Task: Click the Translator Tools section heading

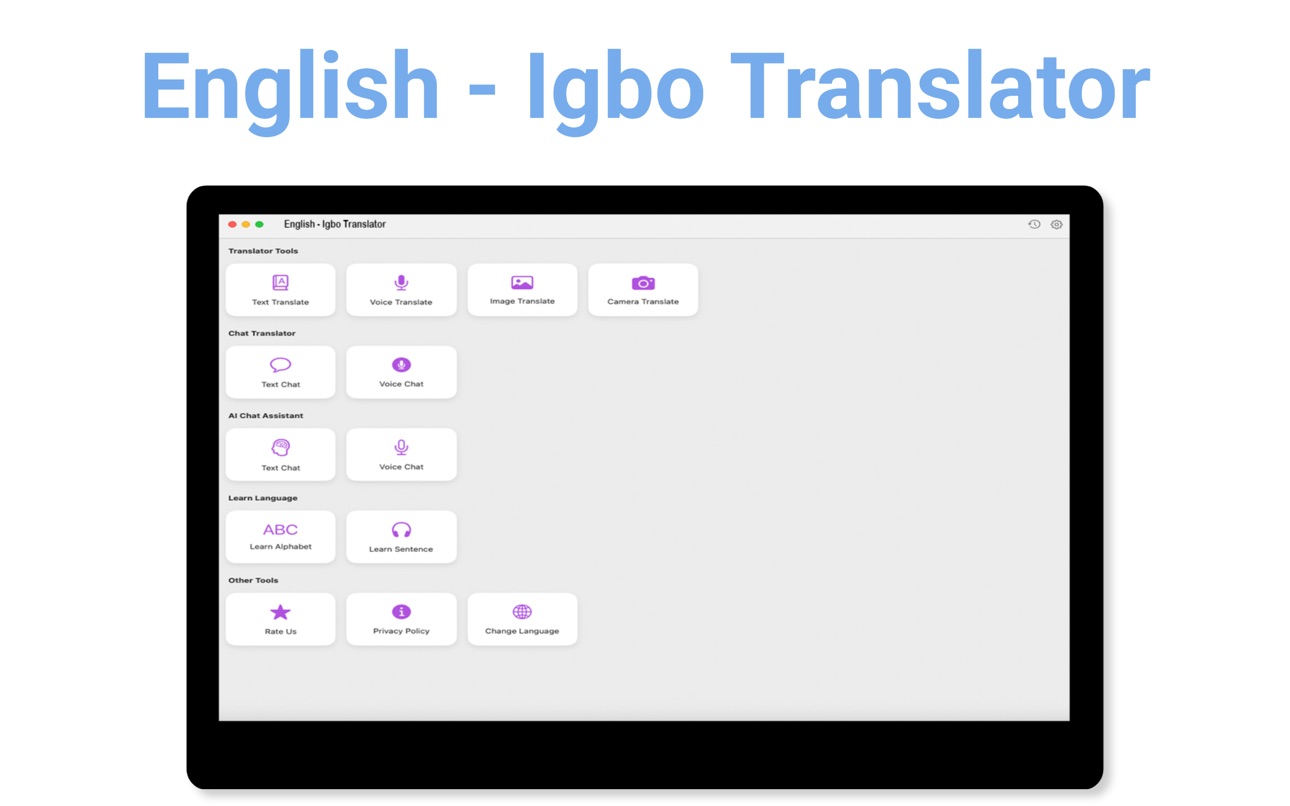Action: 263,251
